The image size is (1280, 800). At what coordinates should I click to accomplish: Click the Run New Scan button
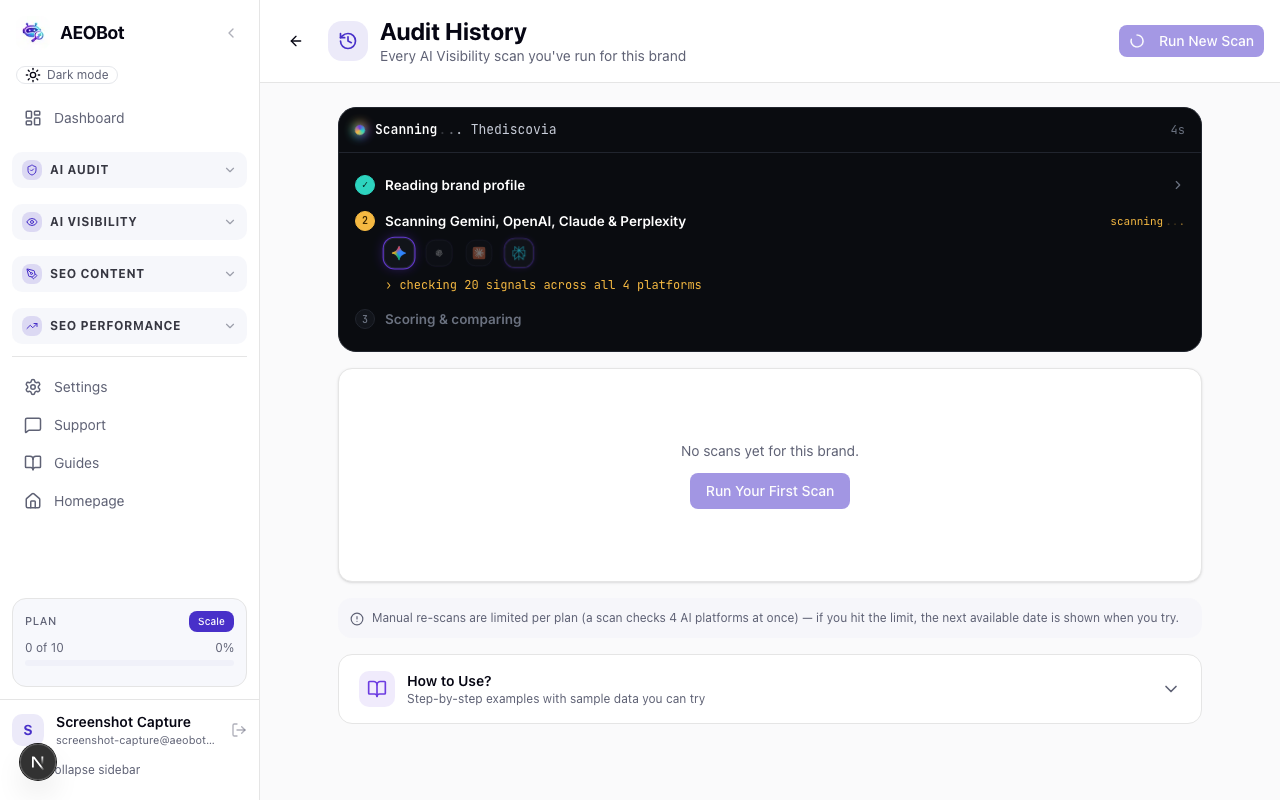pos(1191,41)
